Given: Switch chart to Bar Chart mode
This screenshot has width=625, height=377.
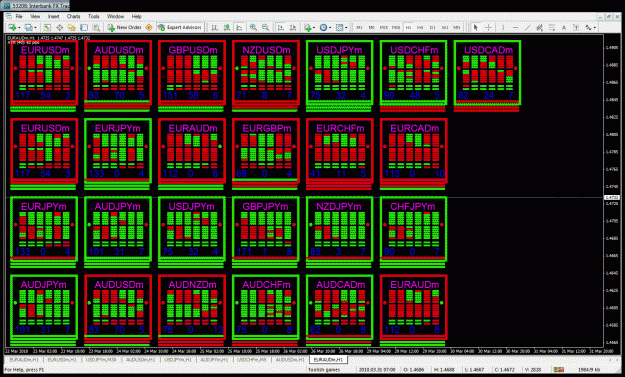Looking at the screenshot, I should pos(214,27).
